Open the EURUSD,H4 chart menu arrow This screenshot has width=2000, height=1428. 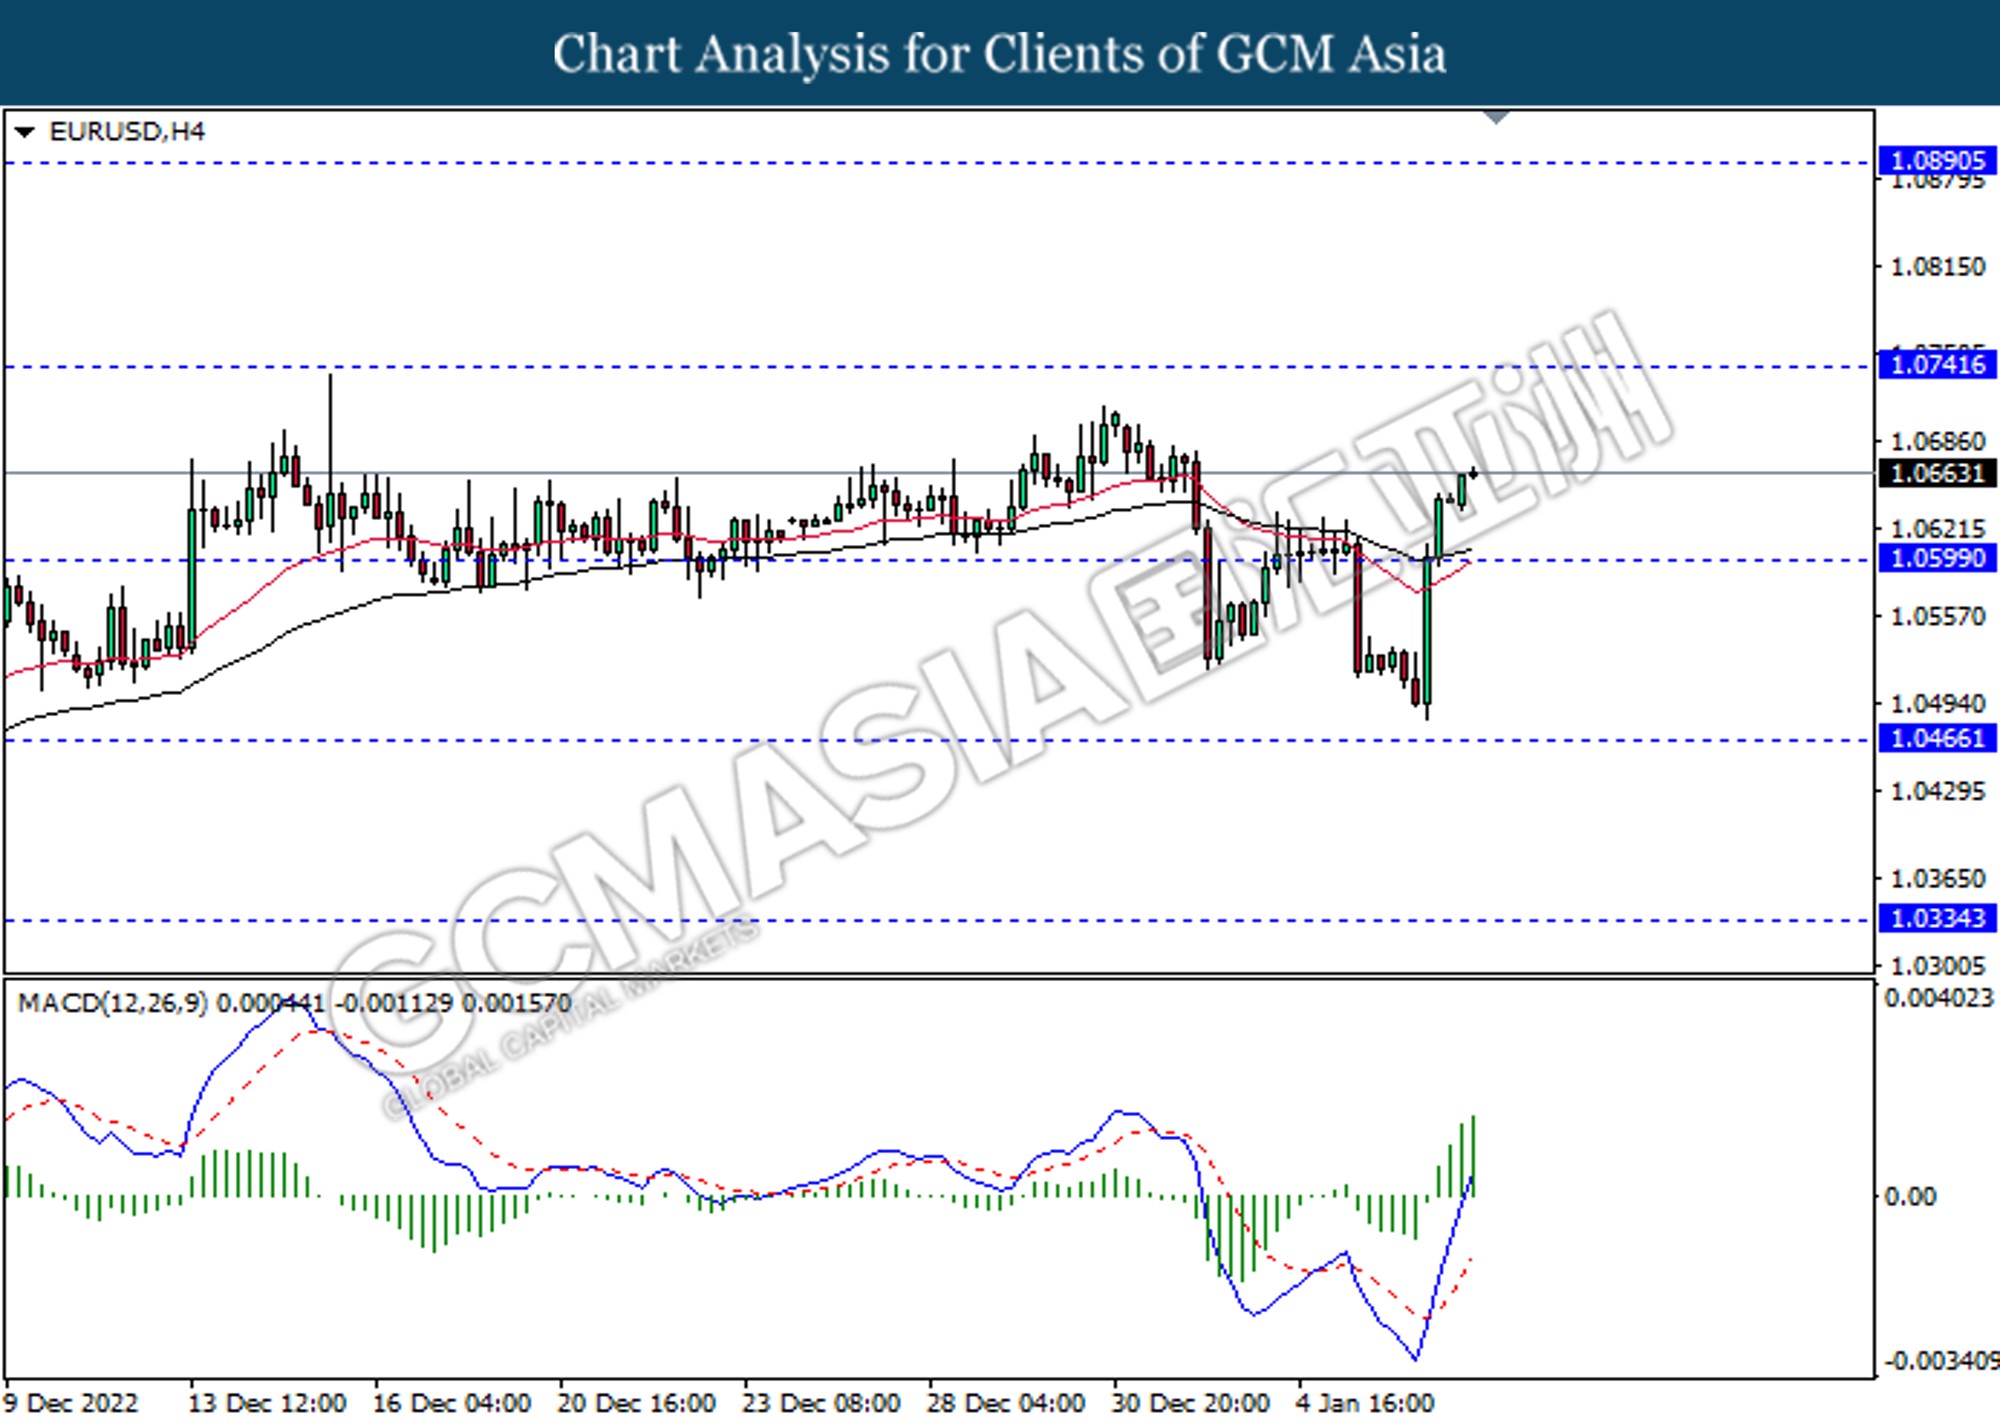[25, 132]
